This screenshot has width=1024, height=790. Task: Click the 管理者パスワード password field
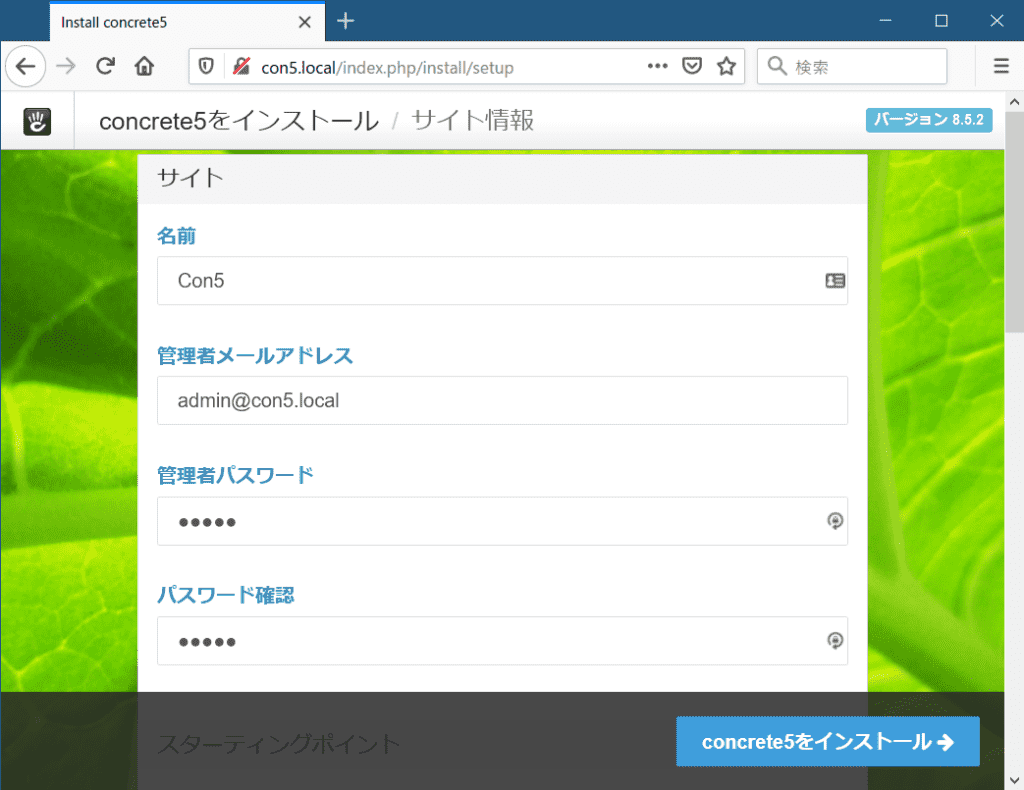502,521
